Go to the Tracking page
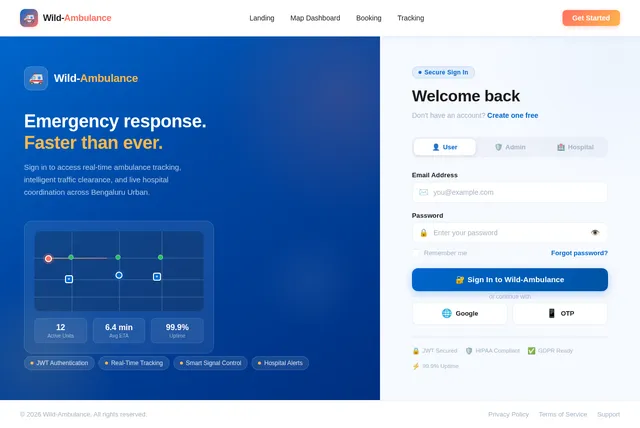 click(411, 18)
